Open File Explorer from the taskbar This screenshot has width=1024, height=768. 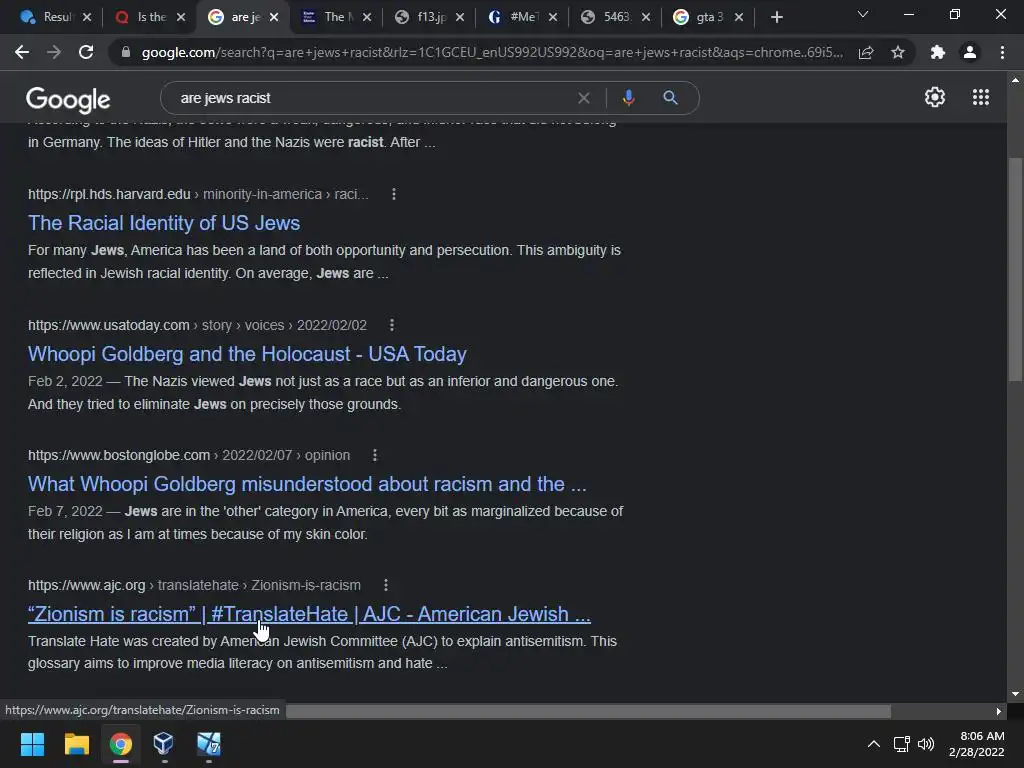pos(76,744)
